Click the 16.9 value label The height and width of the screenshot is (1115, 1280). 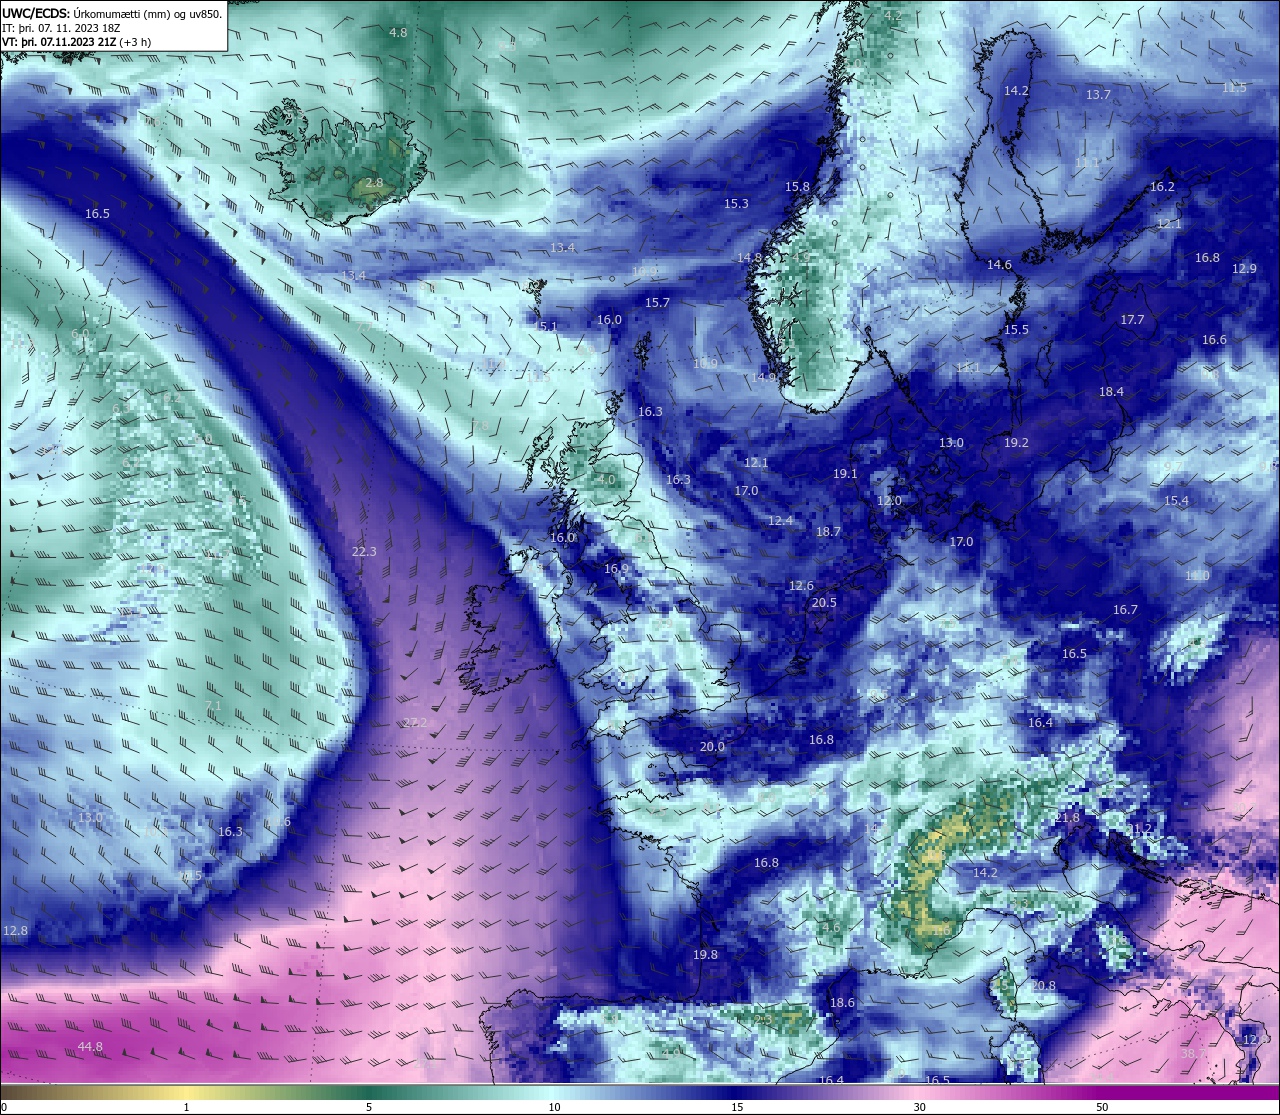(x=616, y=569)
